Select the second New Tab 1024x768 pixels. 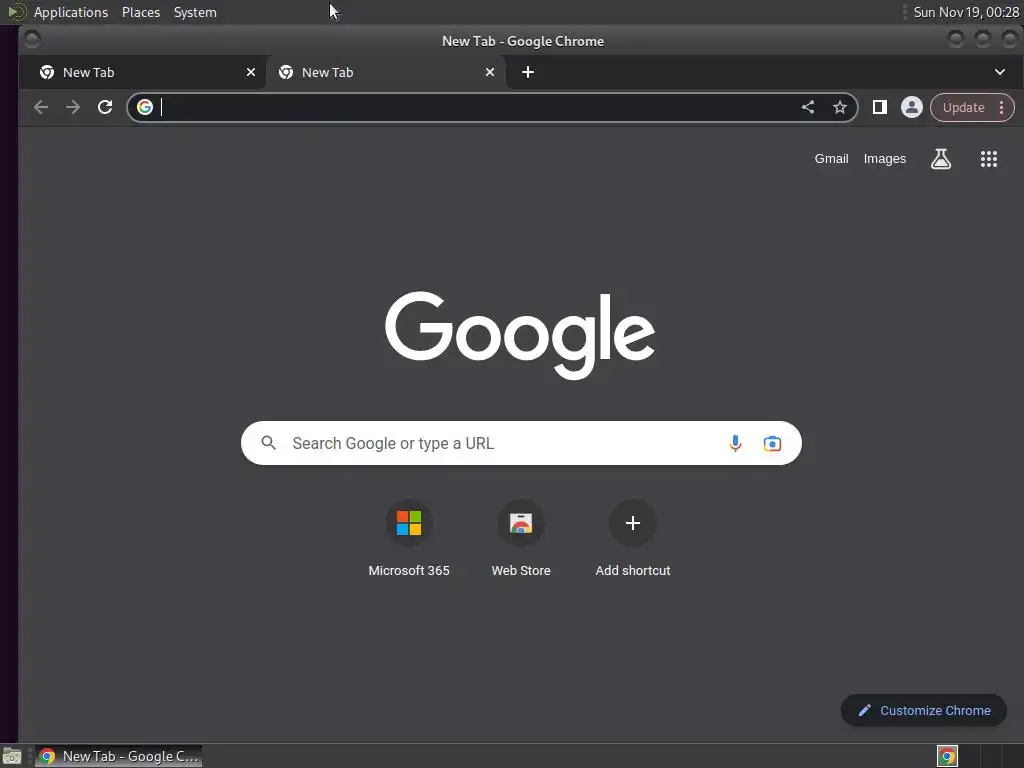[x=386, y=72]
